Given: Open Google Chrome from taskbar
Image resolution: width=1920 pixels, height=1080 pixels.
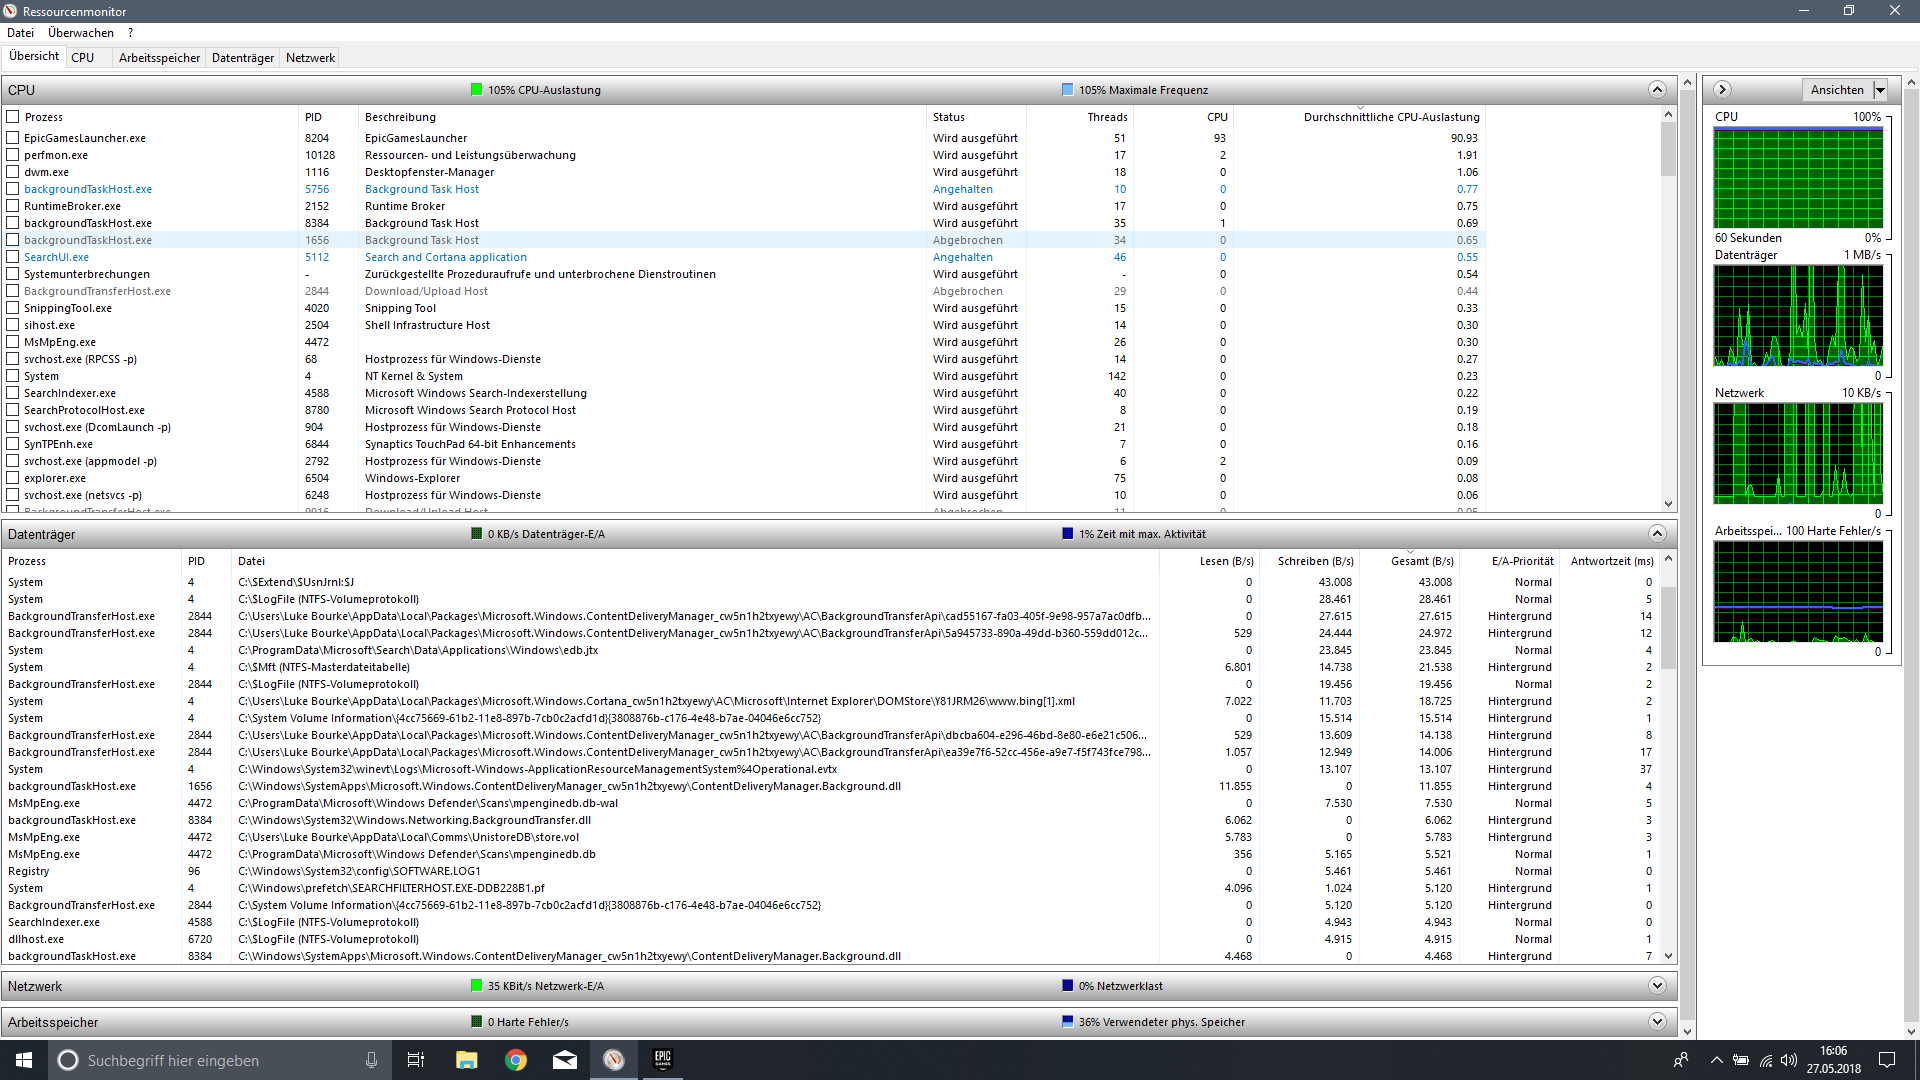Looking at the screenshot, I should (x=516, y=1060).
